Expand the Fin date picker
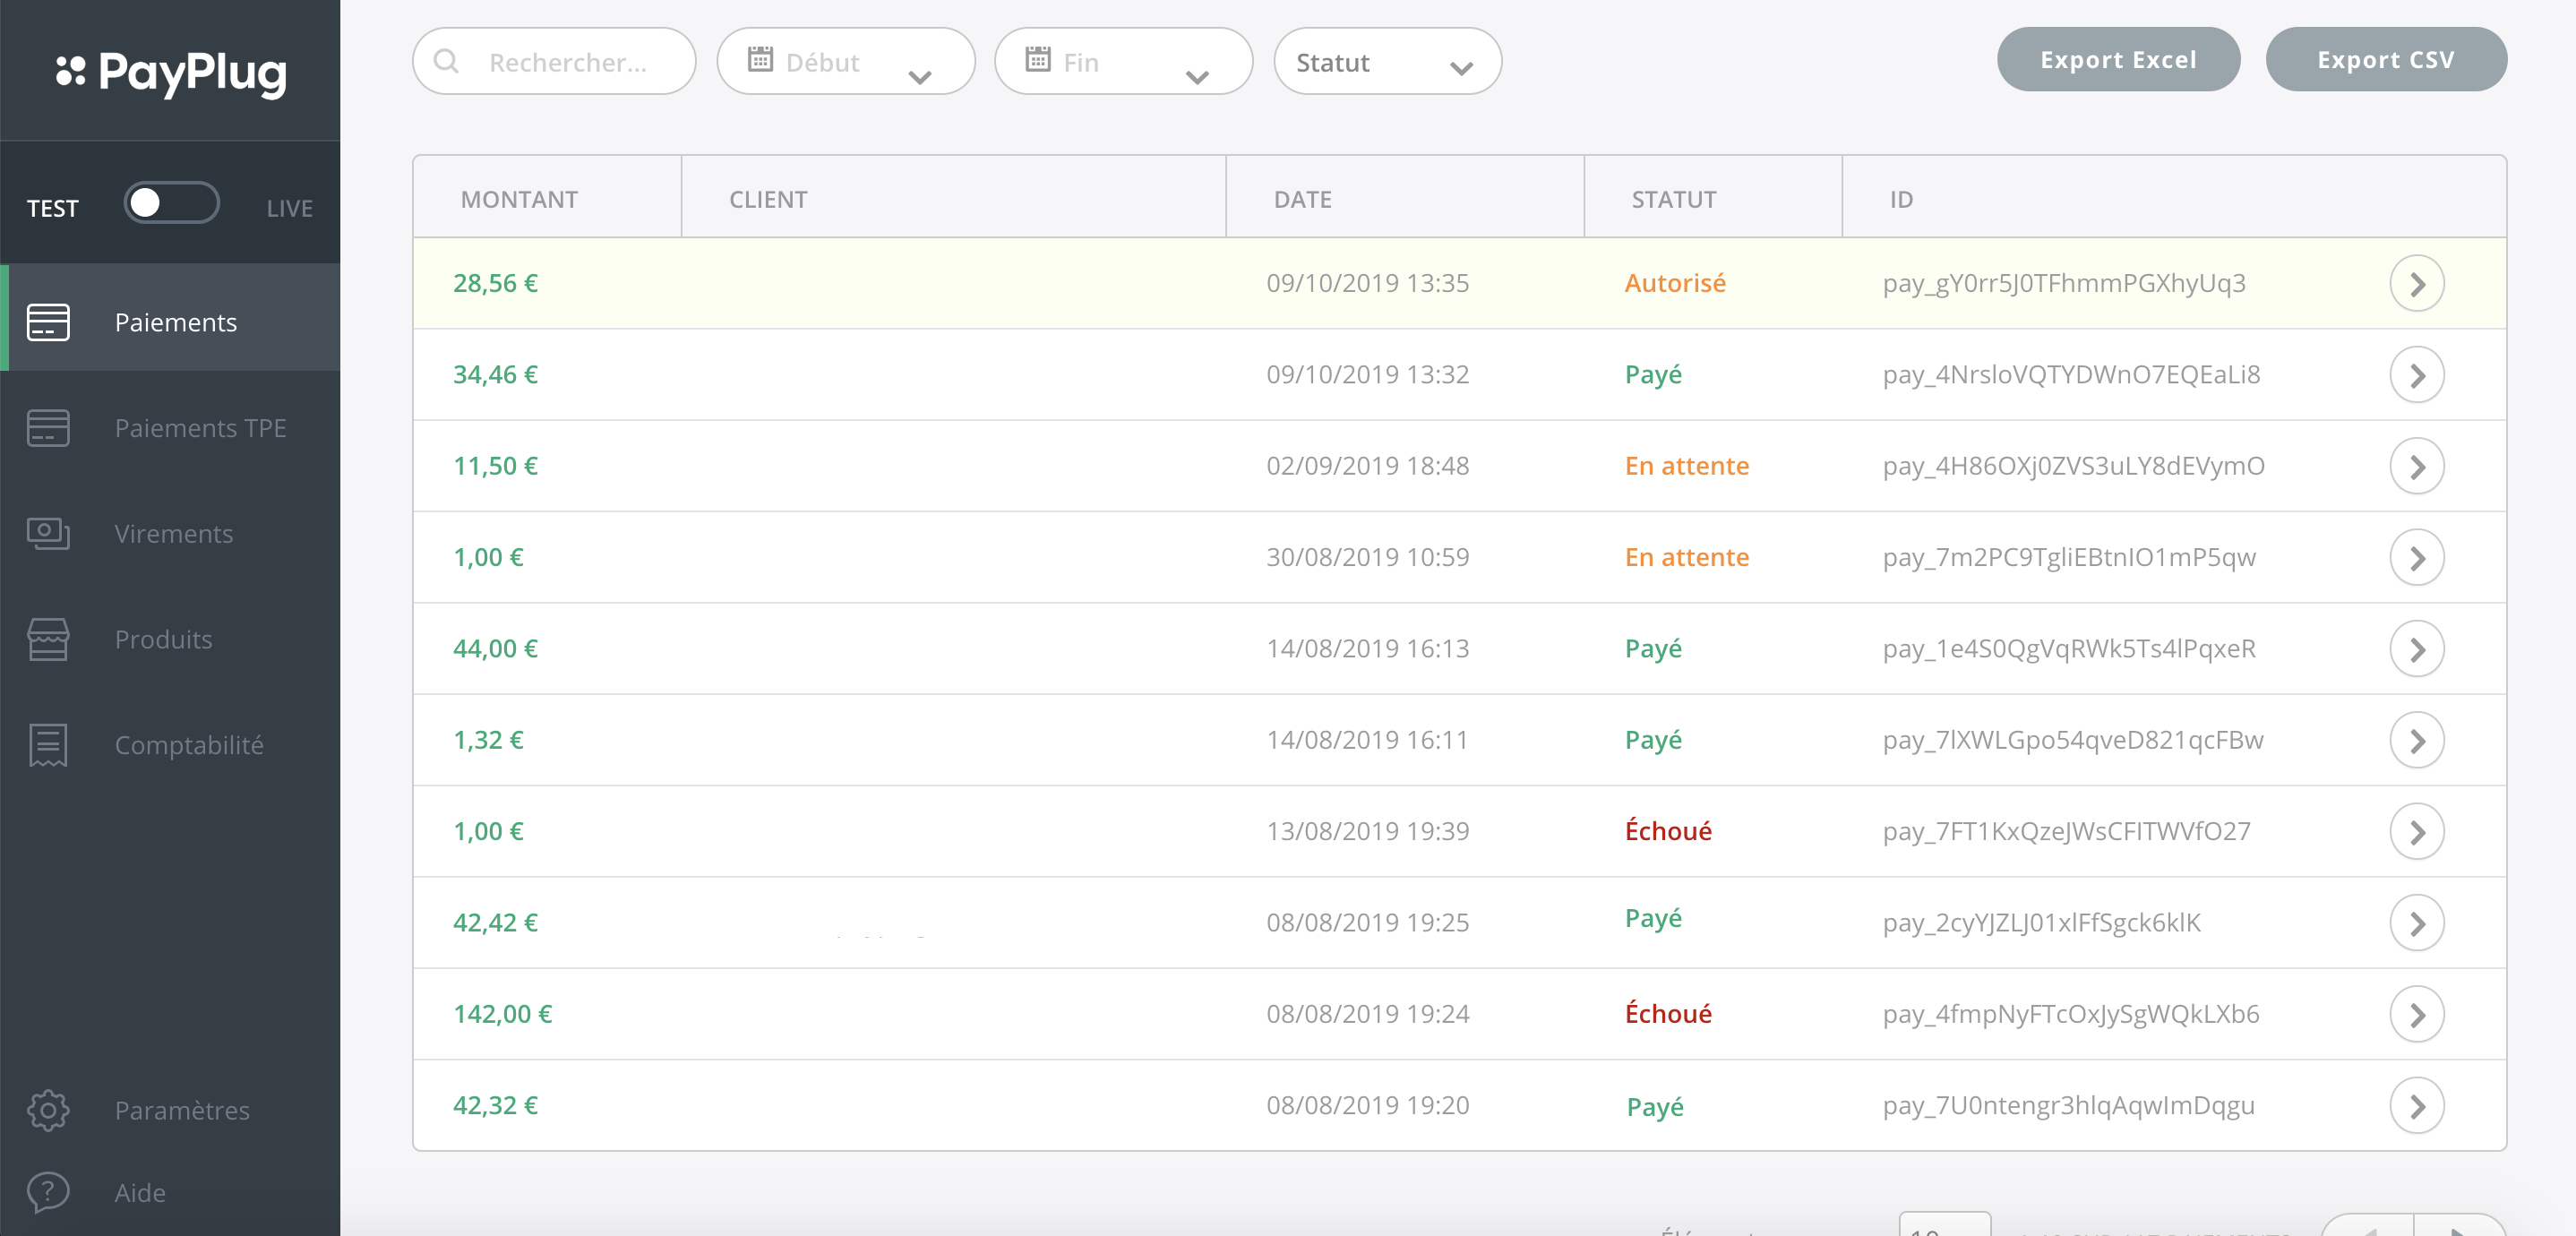The image size is (2576, 1236). click(x=1123, y=61)
